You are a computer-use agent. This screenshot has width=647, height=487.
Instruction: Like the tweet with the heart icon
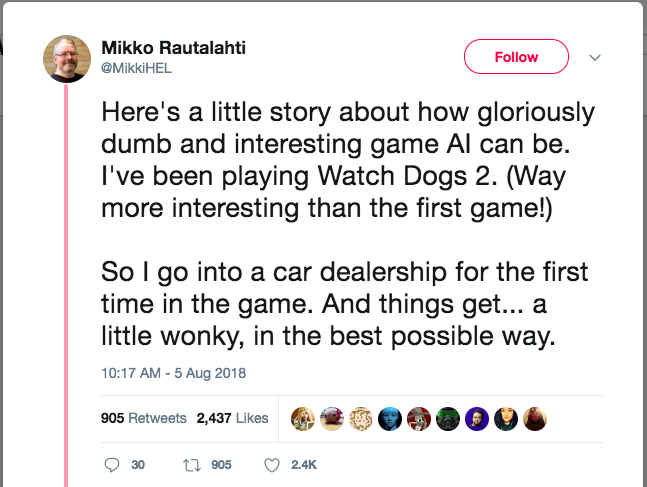tap(272, 465)
